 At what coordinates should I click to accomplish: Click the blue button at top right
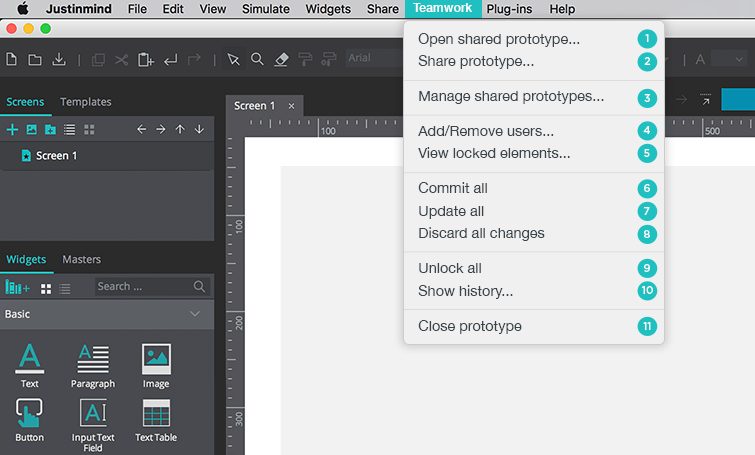pos(738,100)
